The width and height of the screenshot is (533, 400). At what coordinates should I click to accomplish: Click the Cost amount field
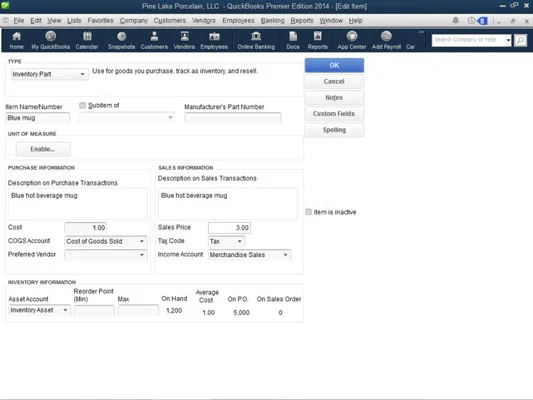tap(86, 228)
